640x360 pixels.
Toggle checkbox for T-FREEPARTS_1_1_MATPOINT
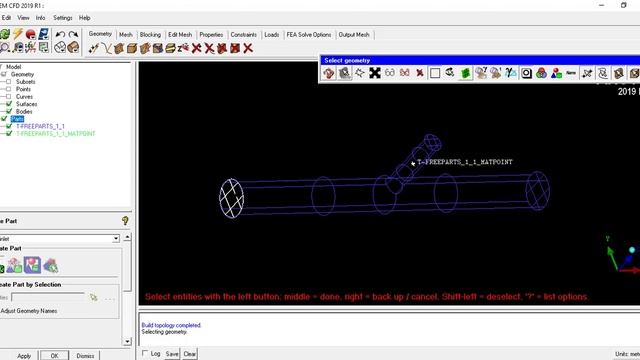(x=9, y=133)
